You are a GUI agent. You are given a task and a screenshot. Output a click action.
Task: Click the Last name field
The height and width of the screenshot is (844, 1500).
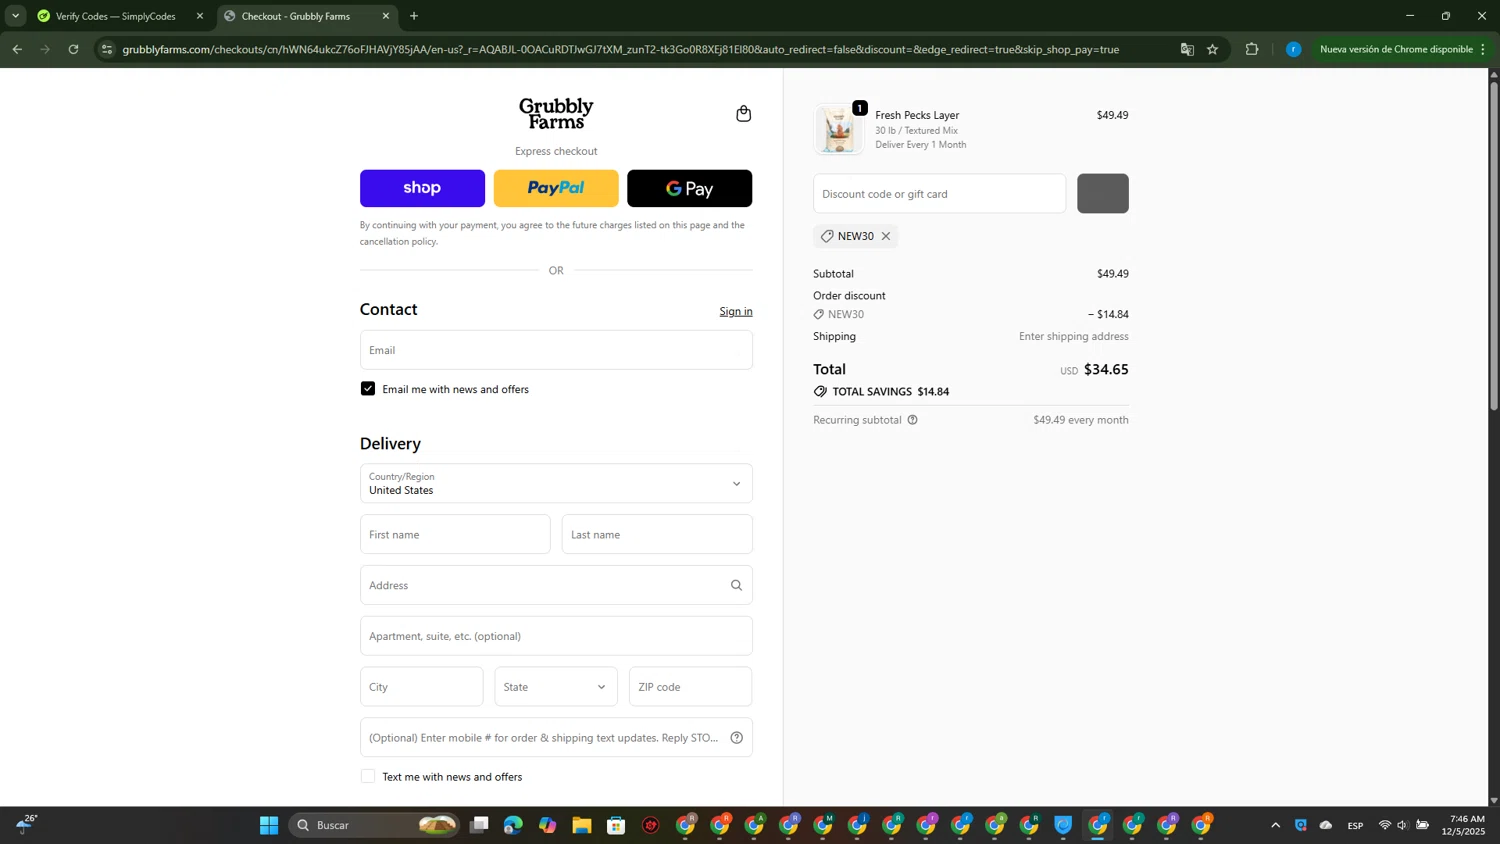[657, 534]
